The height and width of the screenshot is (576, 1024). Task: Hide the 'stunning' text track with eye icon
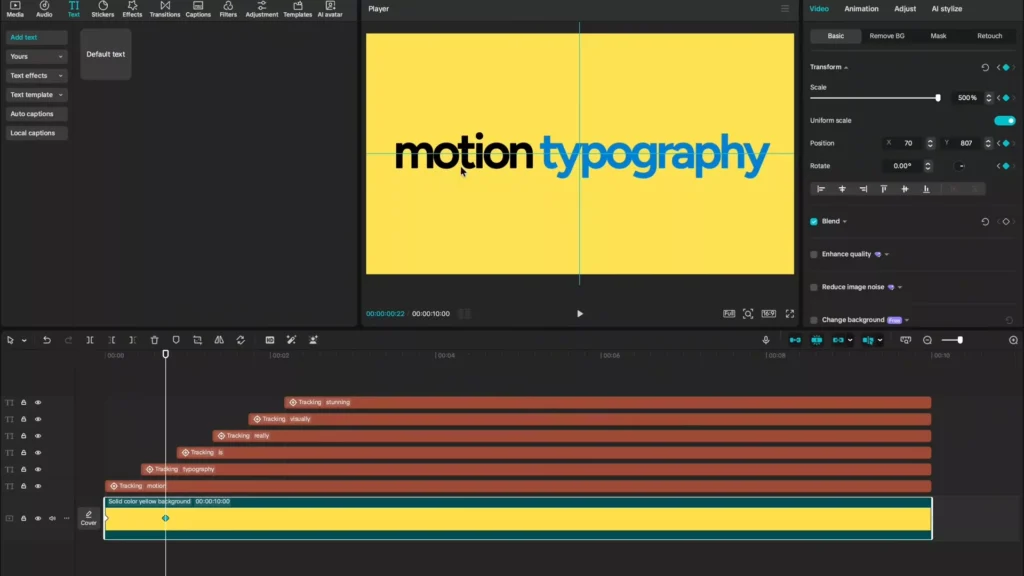(x=38, y=403)
